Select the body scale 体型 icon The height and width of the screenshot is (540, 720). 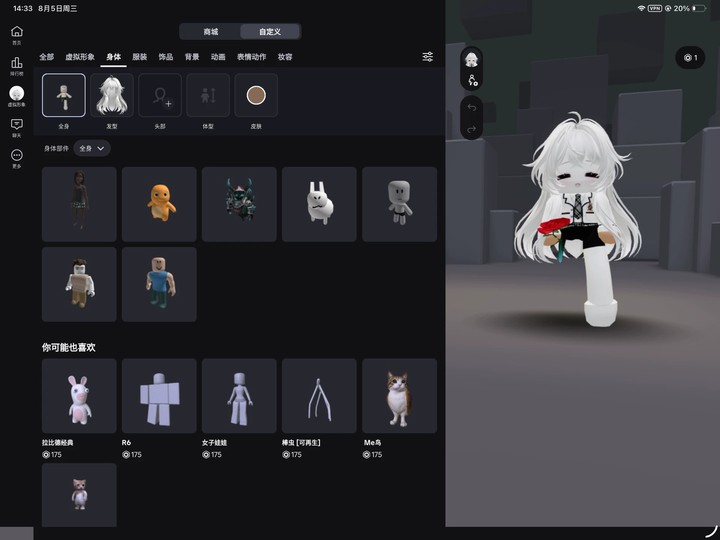point(208,95)
